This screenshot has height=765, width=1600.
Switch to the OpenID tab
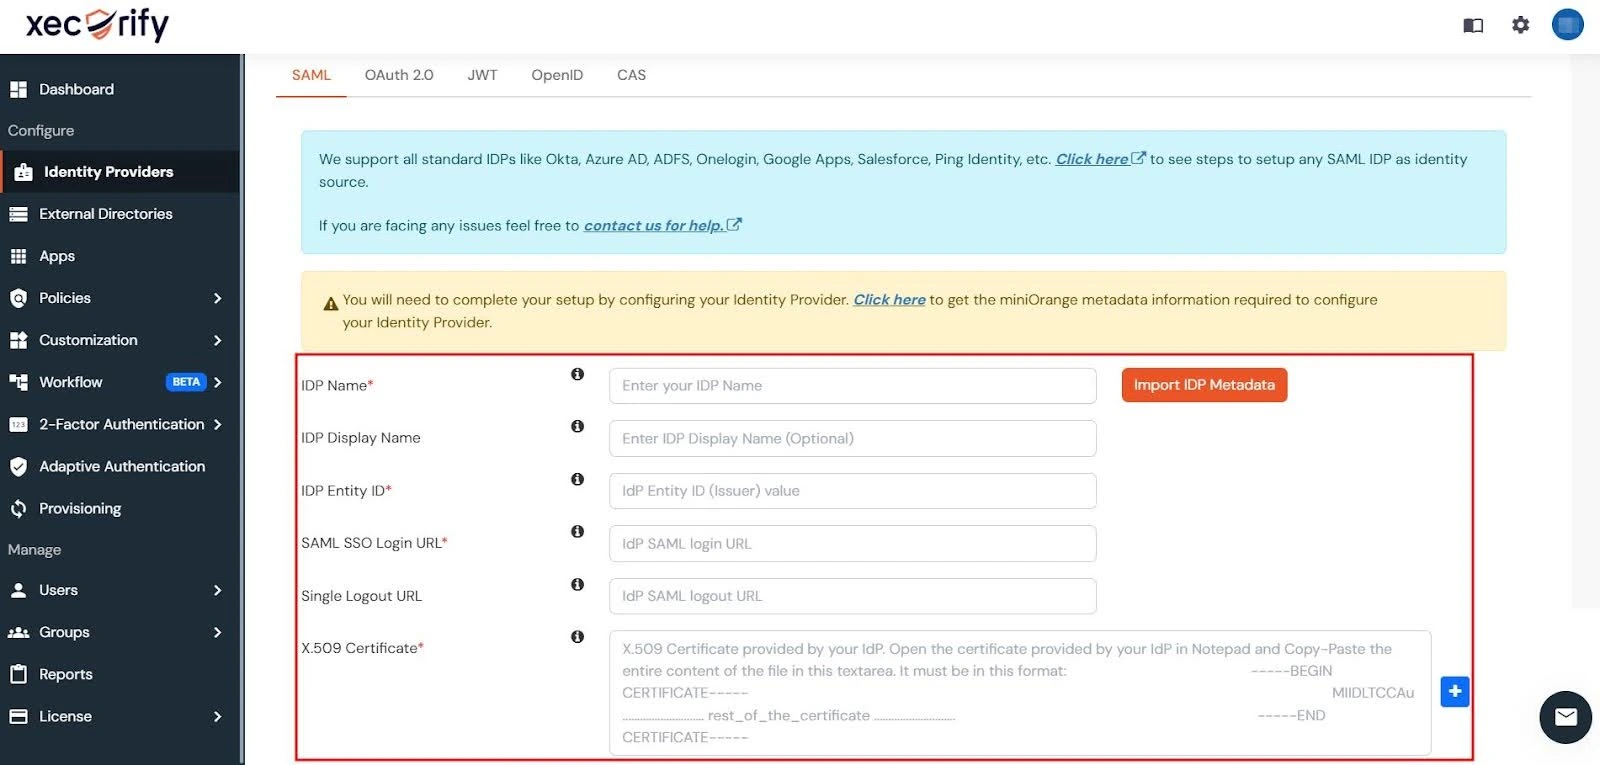(557, 75)
